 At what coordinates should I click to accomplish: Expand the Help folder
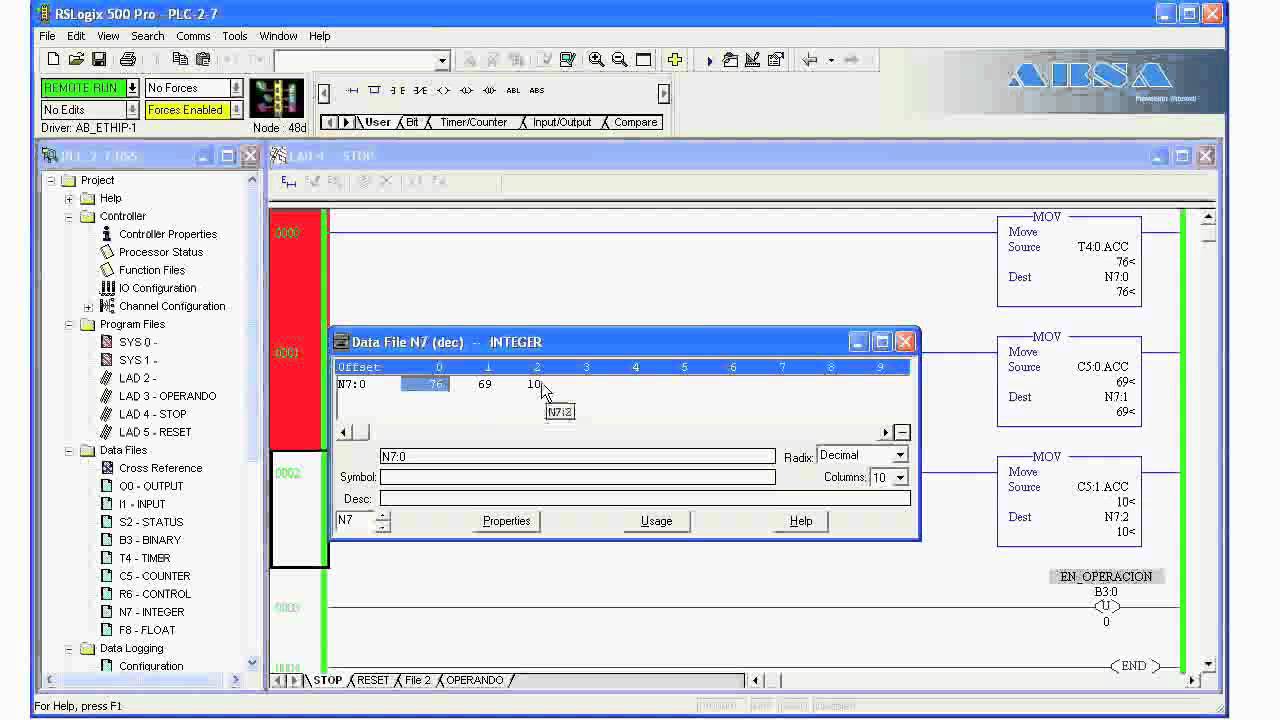[69, 198]
